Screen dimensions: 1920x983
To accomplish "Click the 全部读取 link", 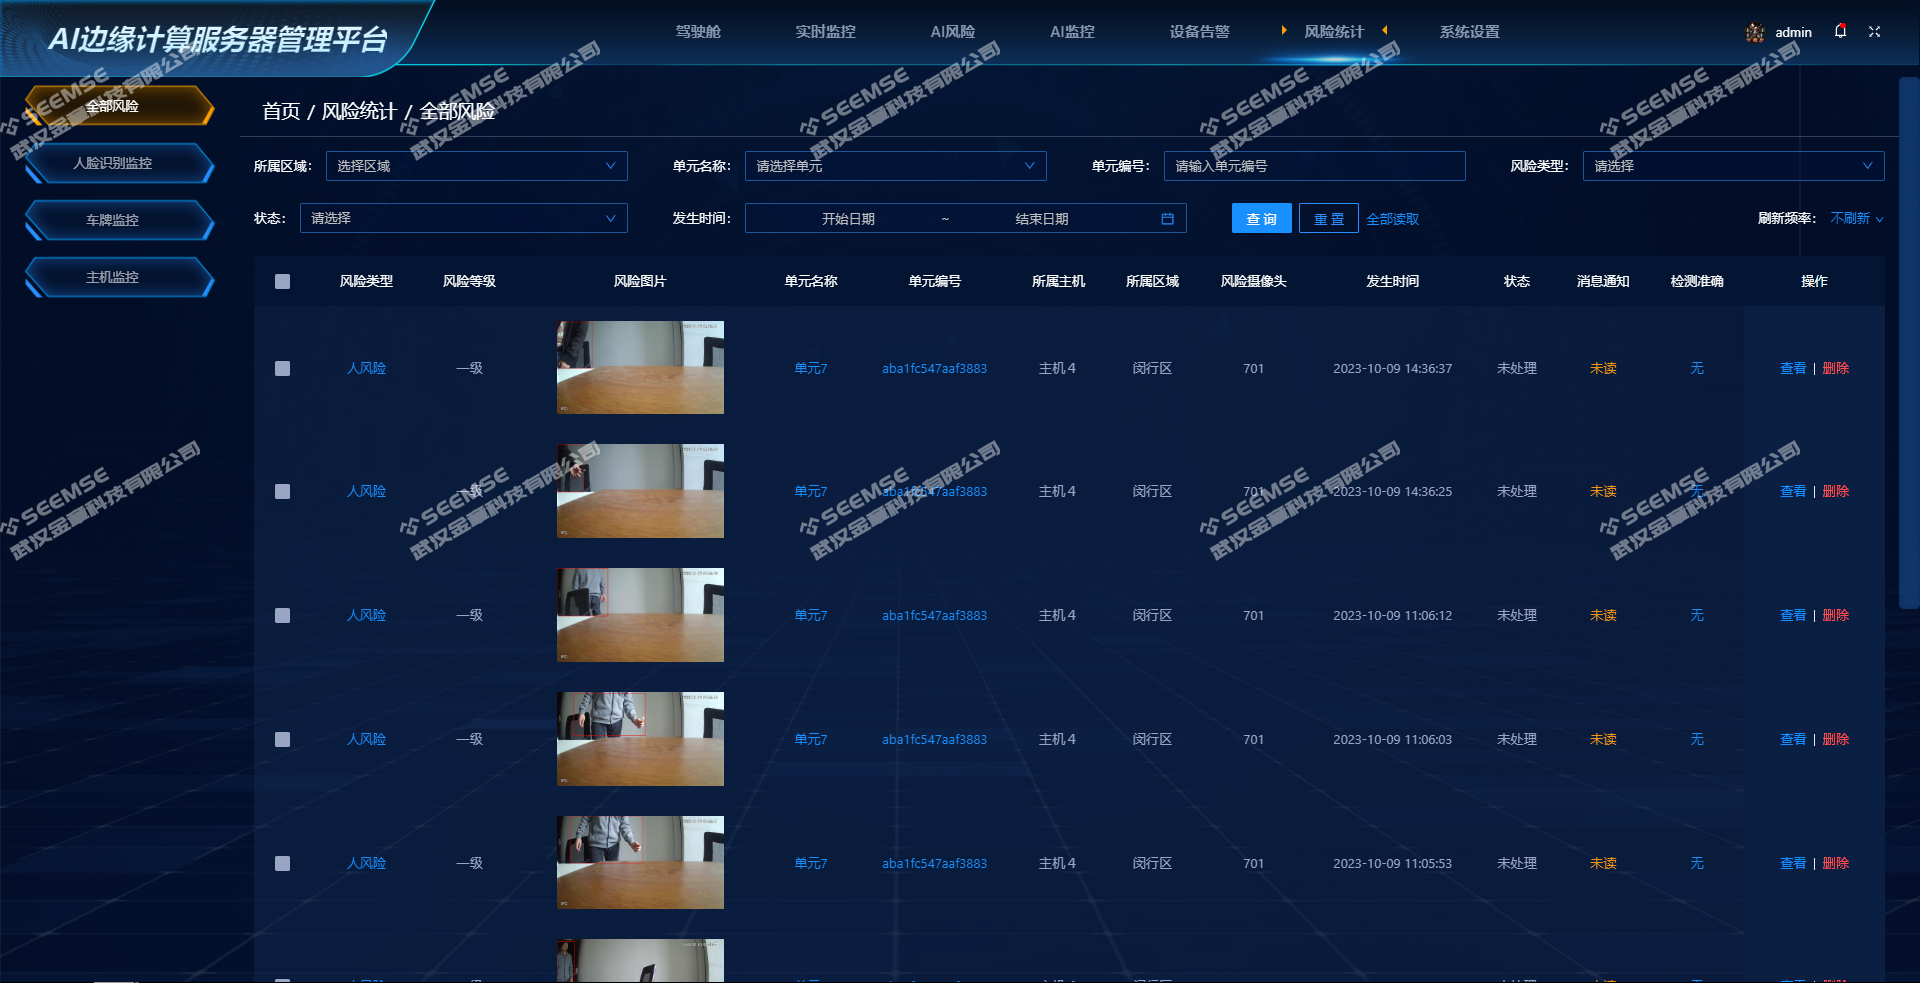I will pyautogui.click(x=1392, y=219).
